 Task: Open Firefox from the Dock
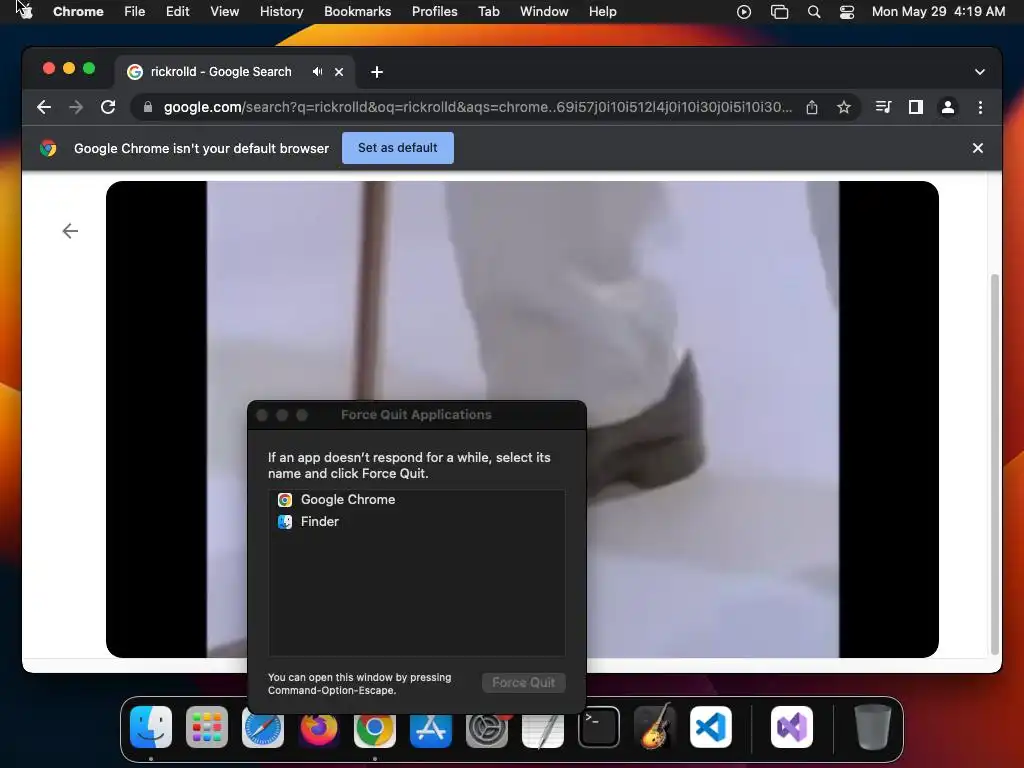coord(319,727)
